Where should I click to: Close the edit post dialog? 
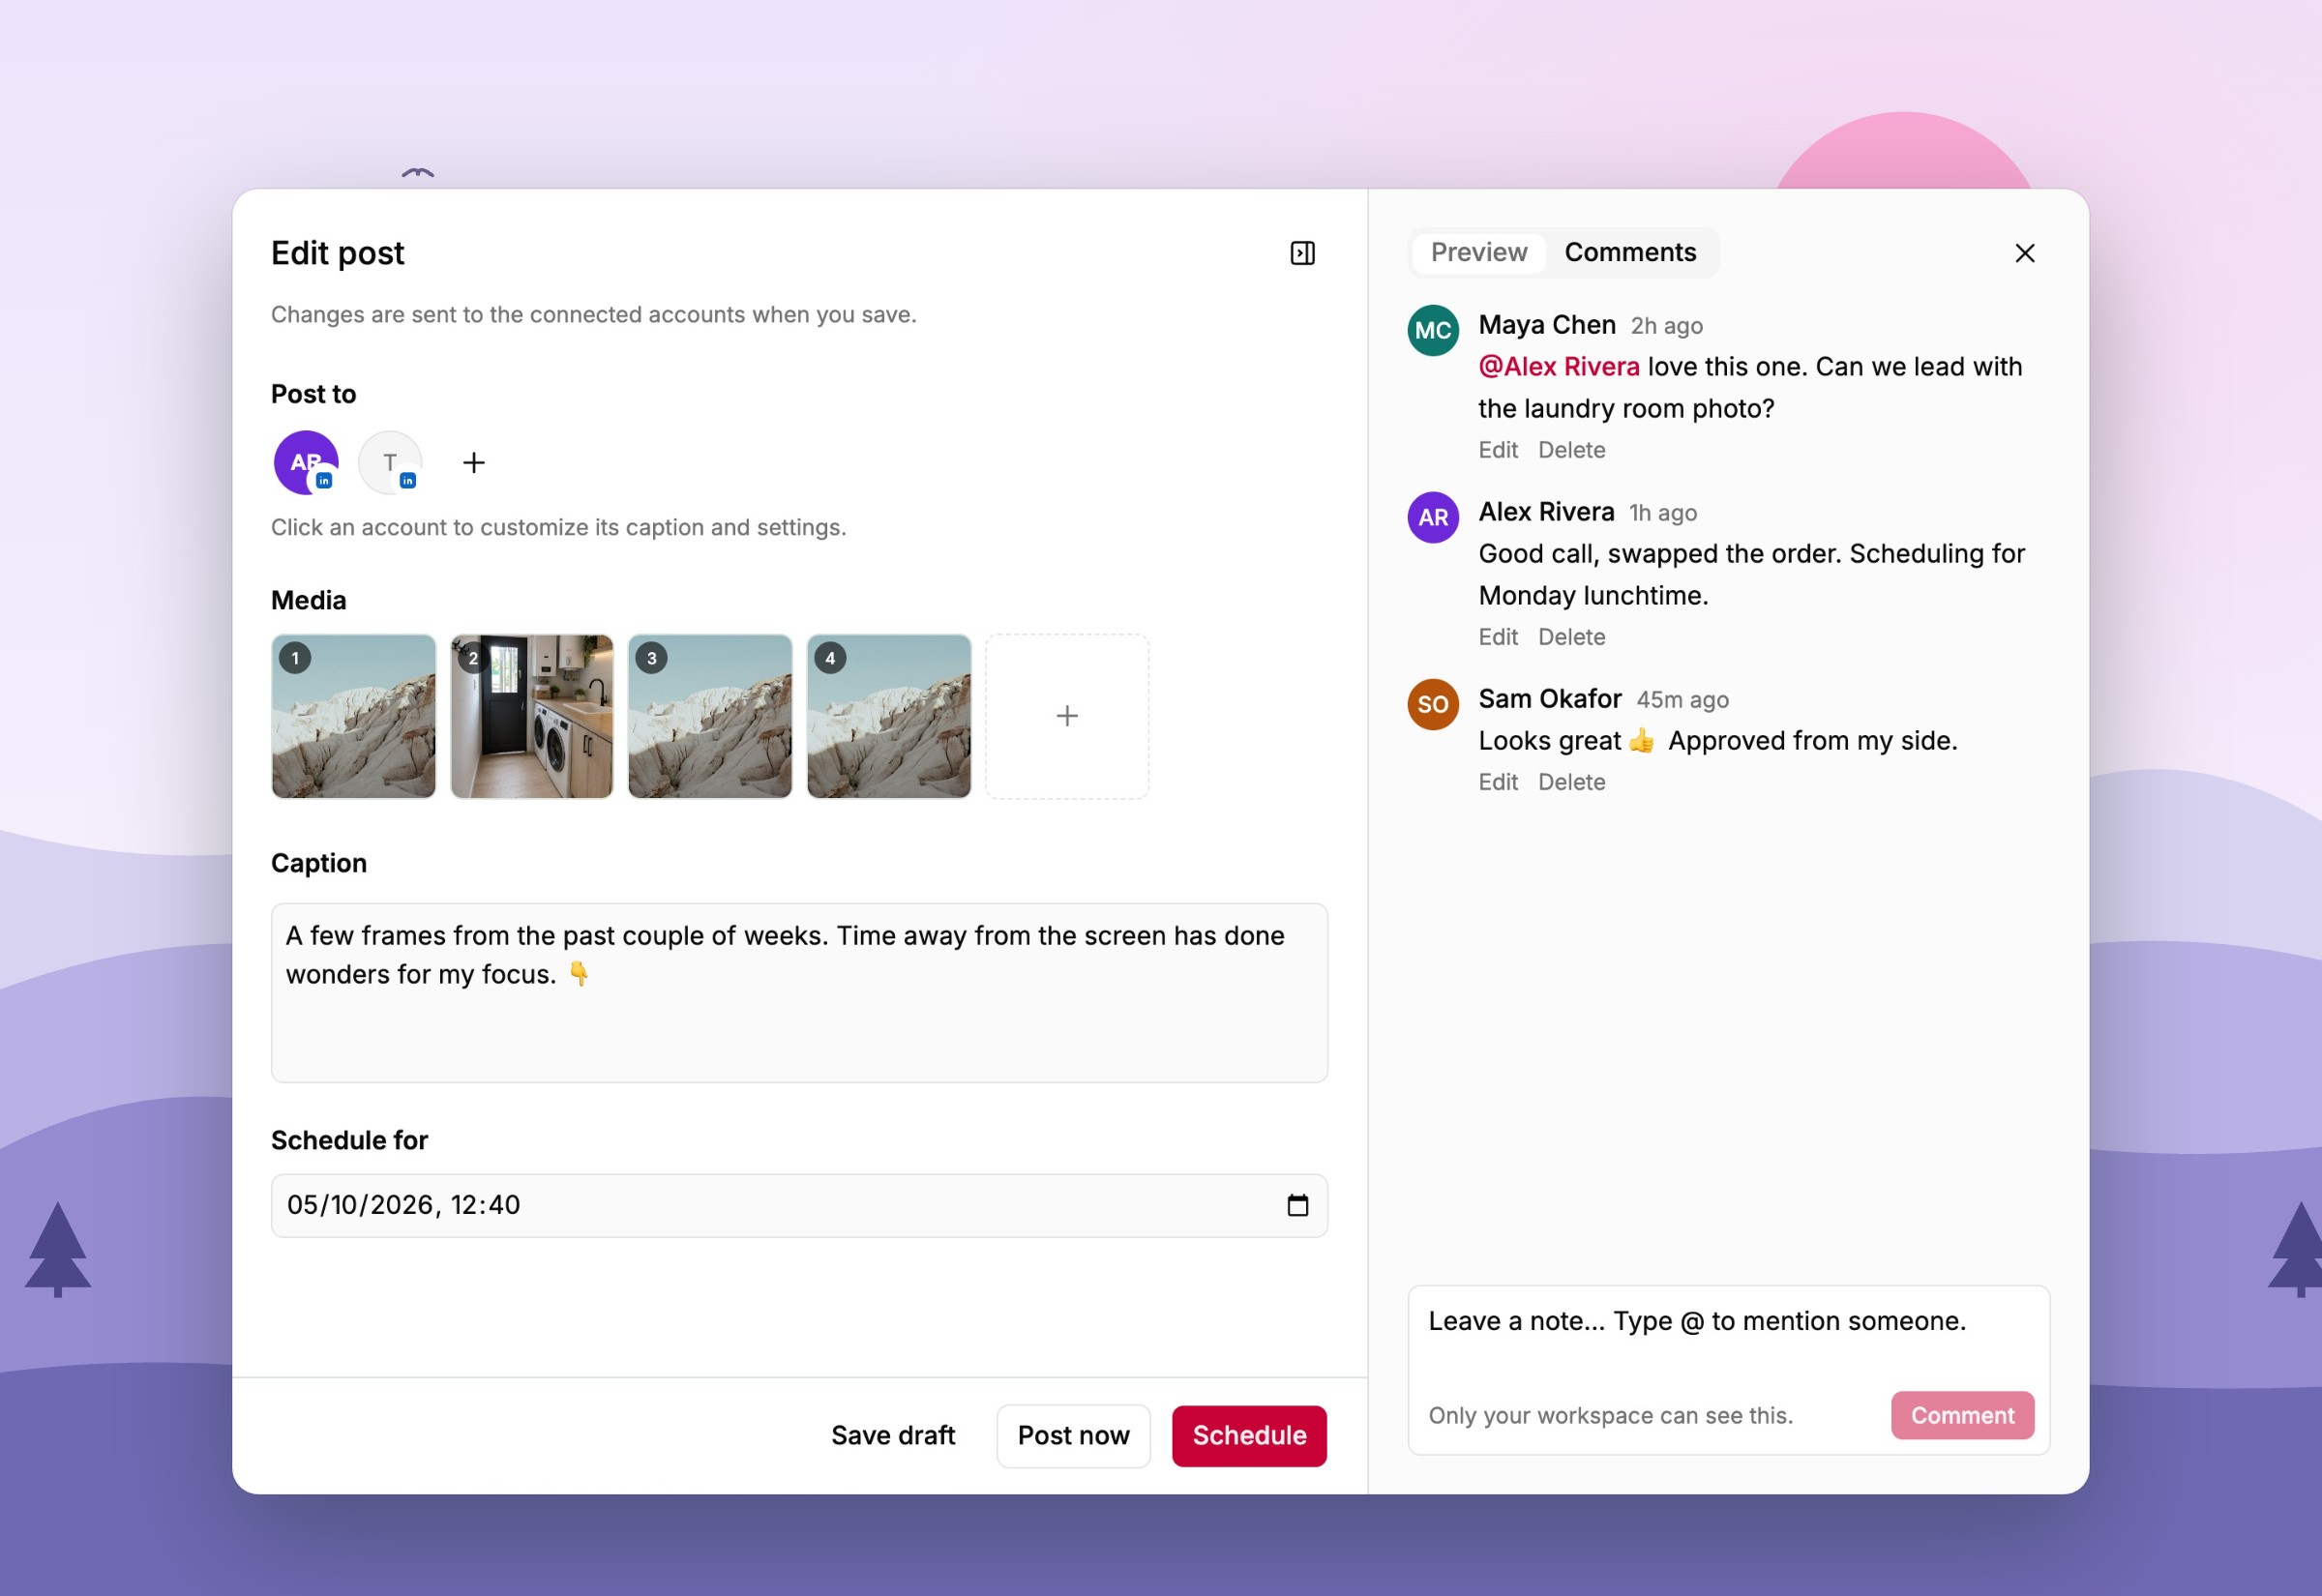[x=2024, y=253]
